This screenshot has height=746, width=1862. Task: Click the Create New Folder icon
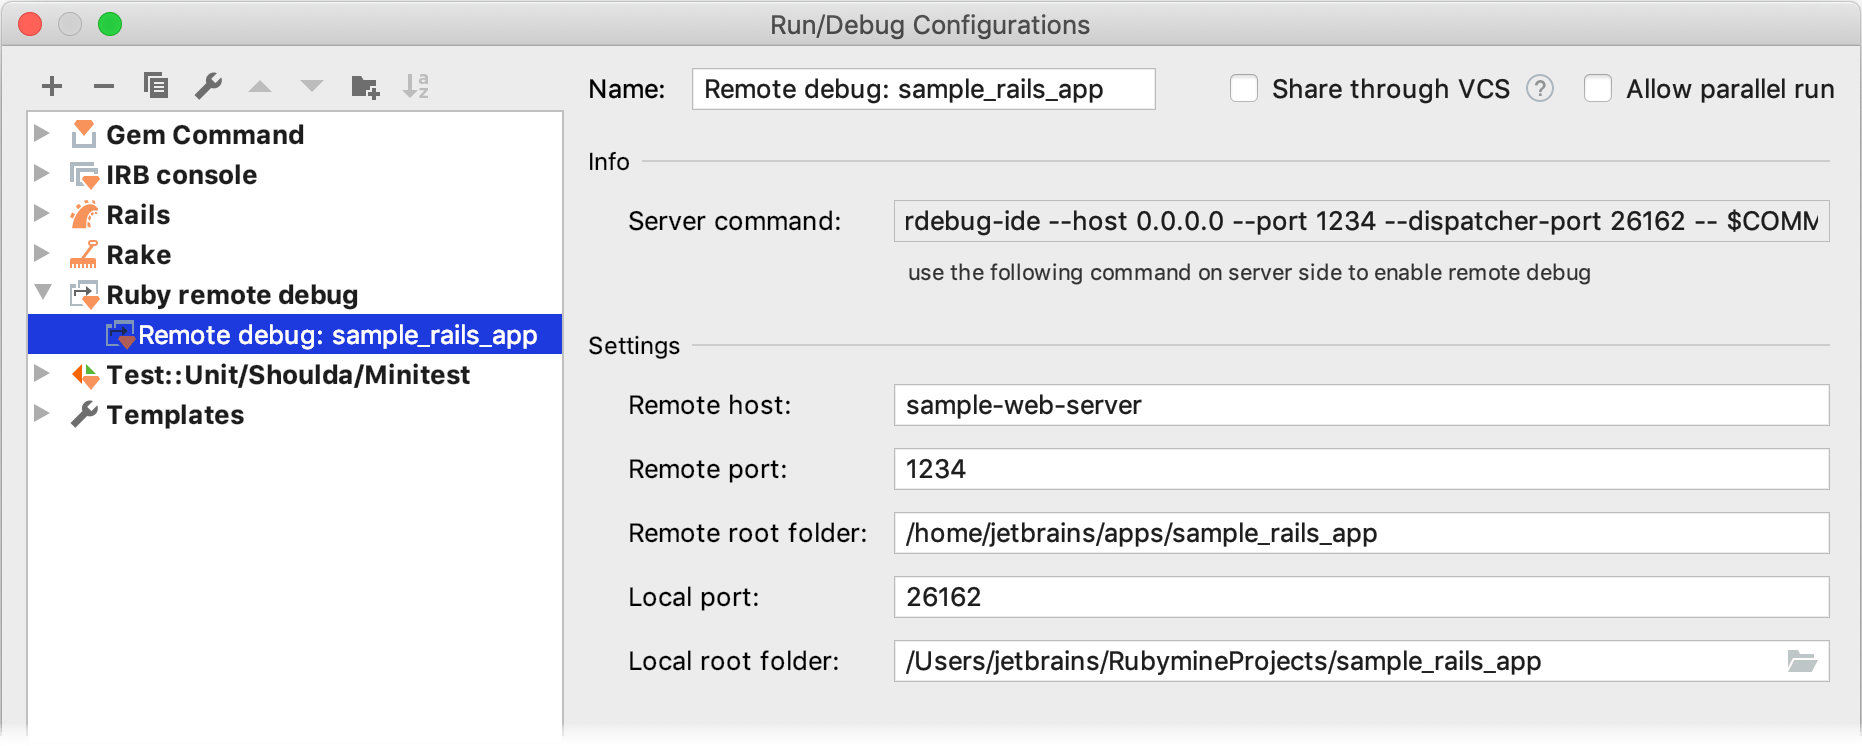click(365, 87)
